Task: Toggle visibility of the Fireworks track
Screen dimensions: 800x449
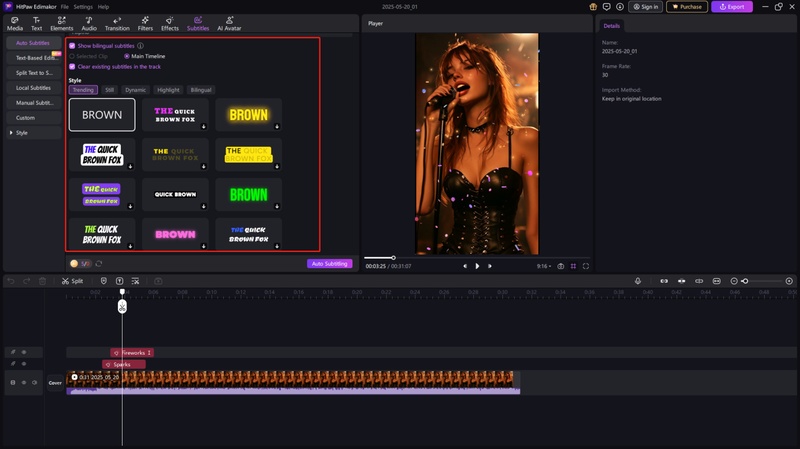Action: click(23, 352)
